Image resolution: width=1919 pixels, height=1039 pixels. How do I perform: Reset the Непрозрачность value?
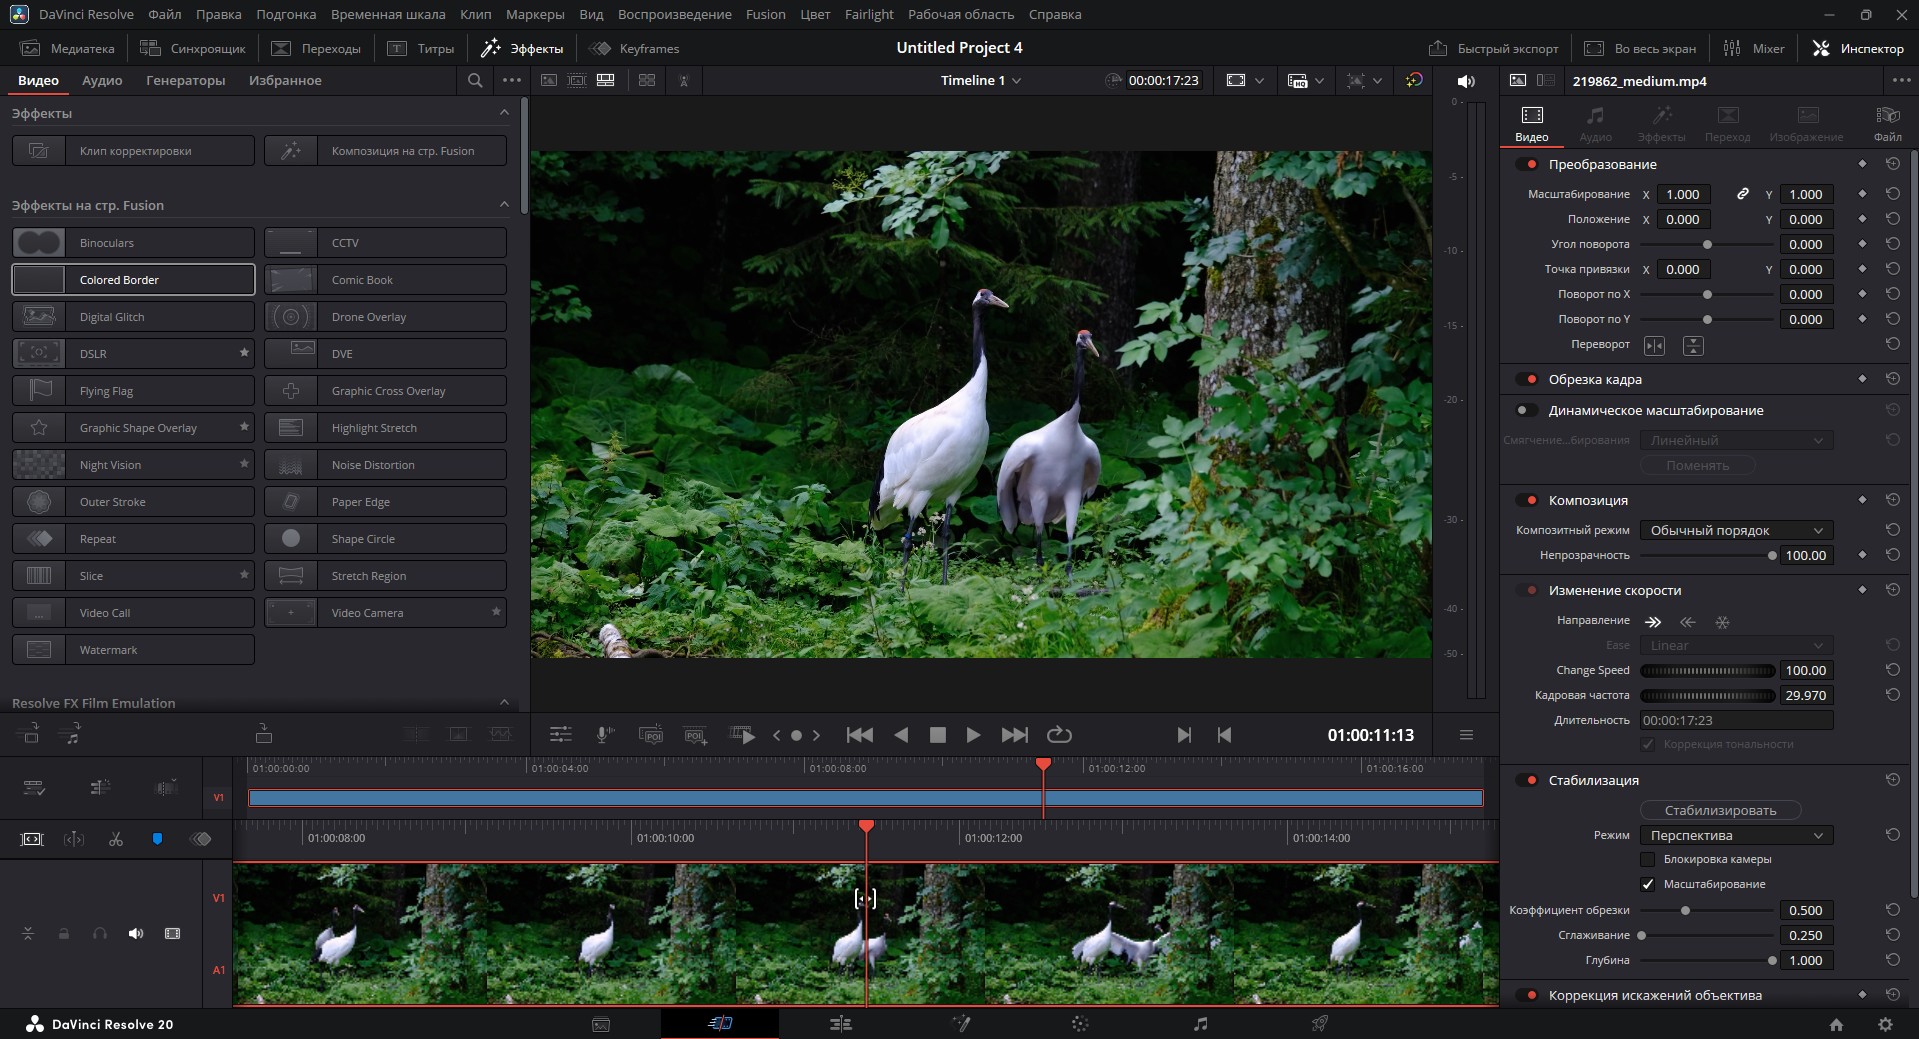pos(1892,555)
